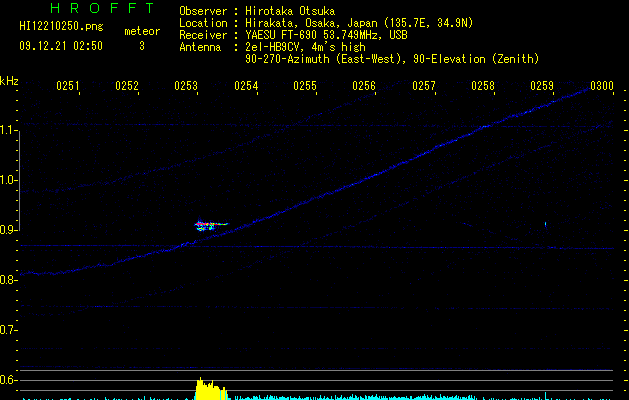629x400 pixels.
Task: Click the 0254 time marker
Action: coord(246,85)
